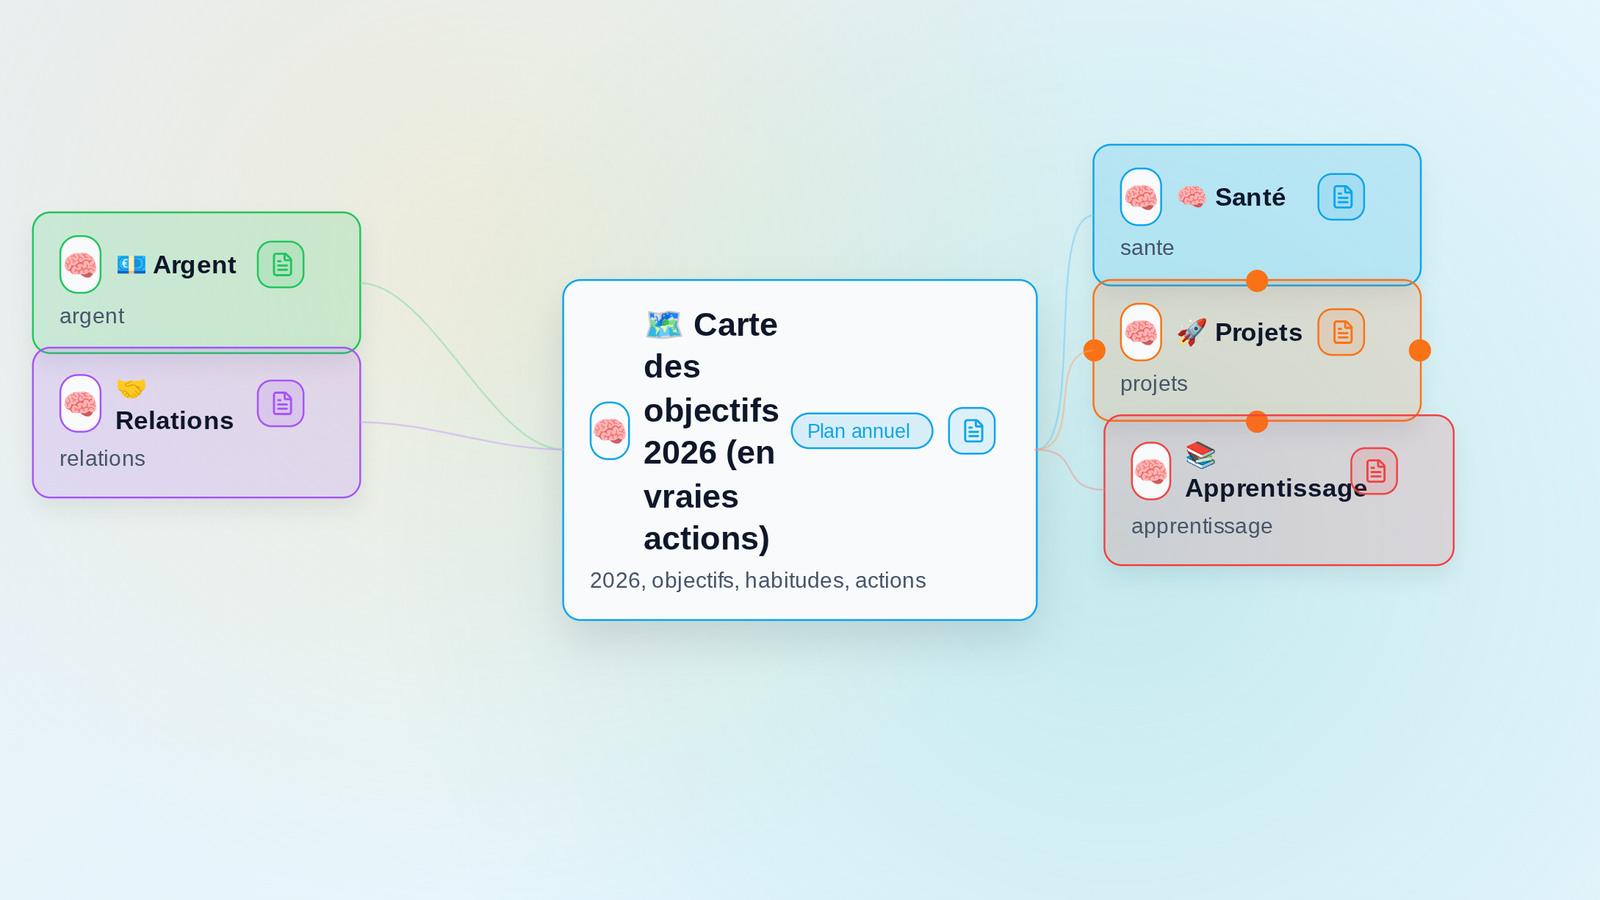Open the notes icon on the Argent node
The height and width of the screenshot is (900, 1600).
281,264
